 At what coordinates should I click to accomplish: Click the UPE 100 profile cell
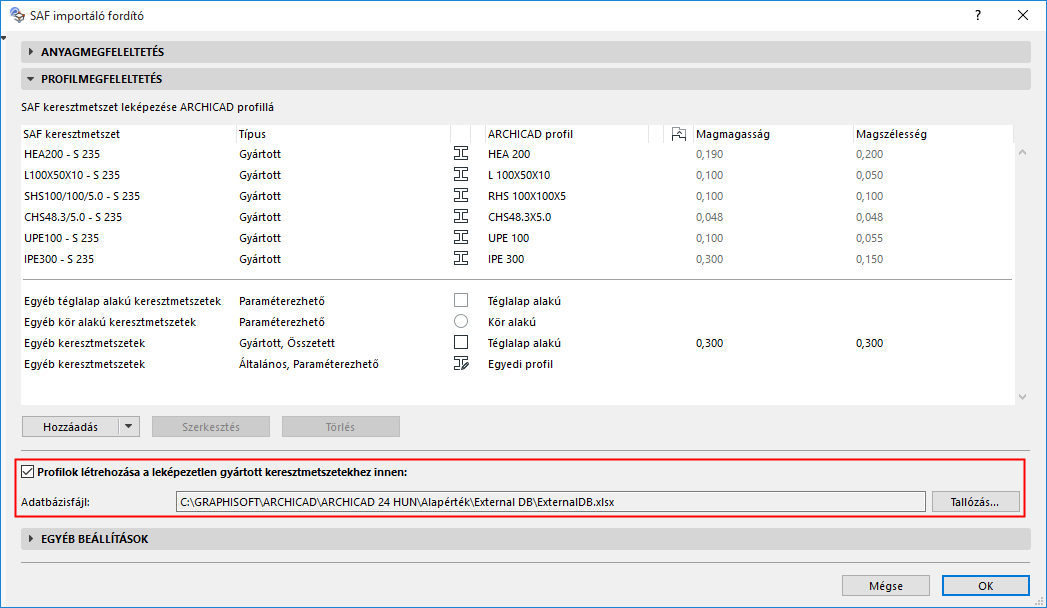[508, 238]
